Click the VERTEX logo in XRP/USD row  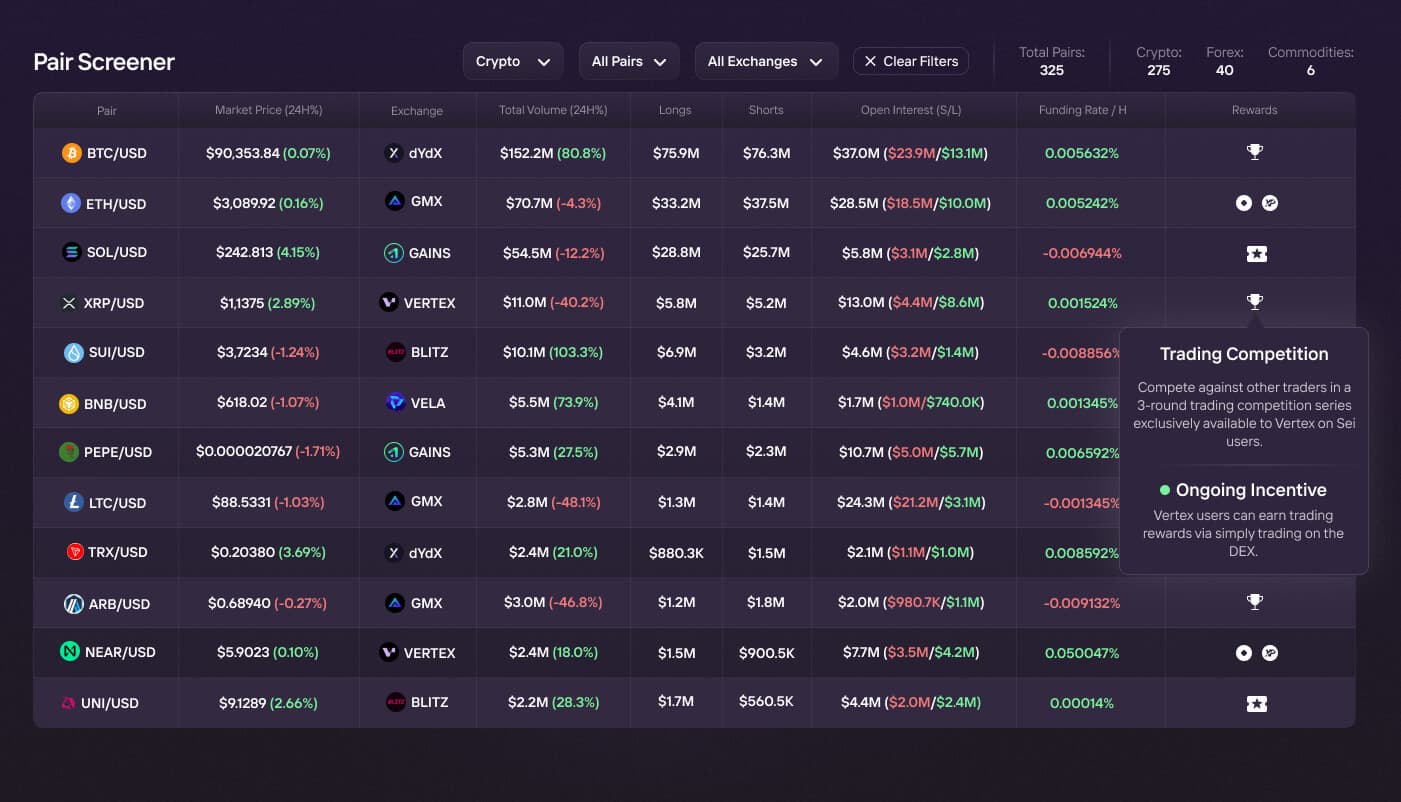pos(389,302)
